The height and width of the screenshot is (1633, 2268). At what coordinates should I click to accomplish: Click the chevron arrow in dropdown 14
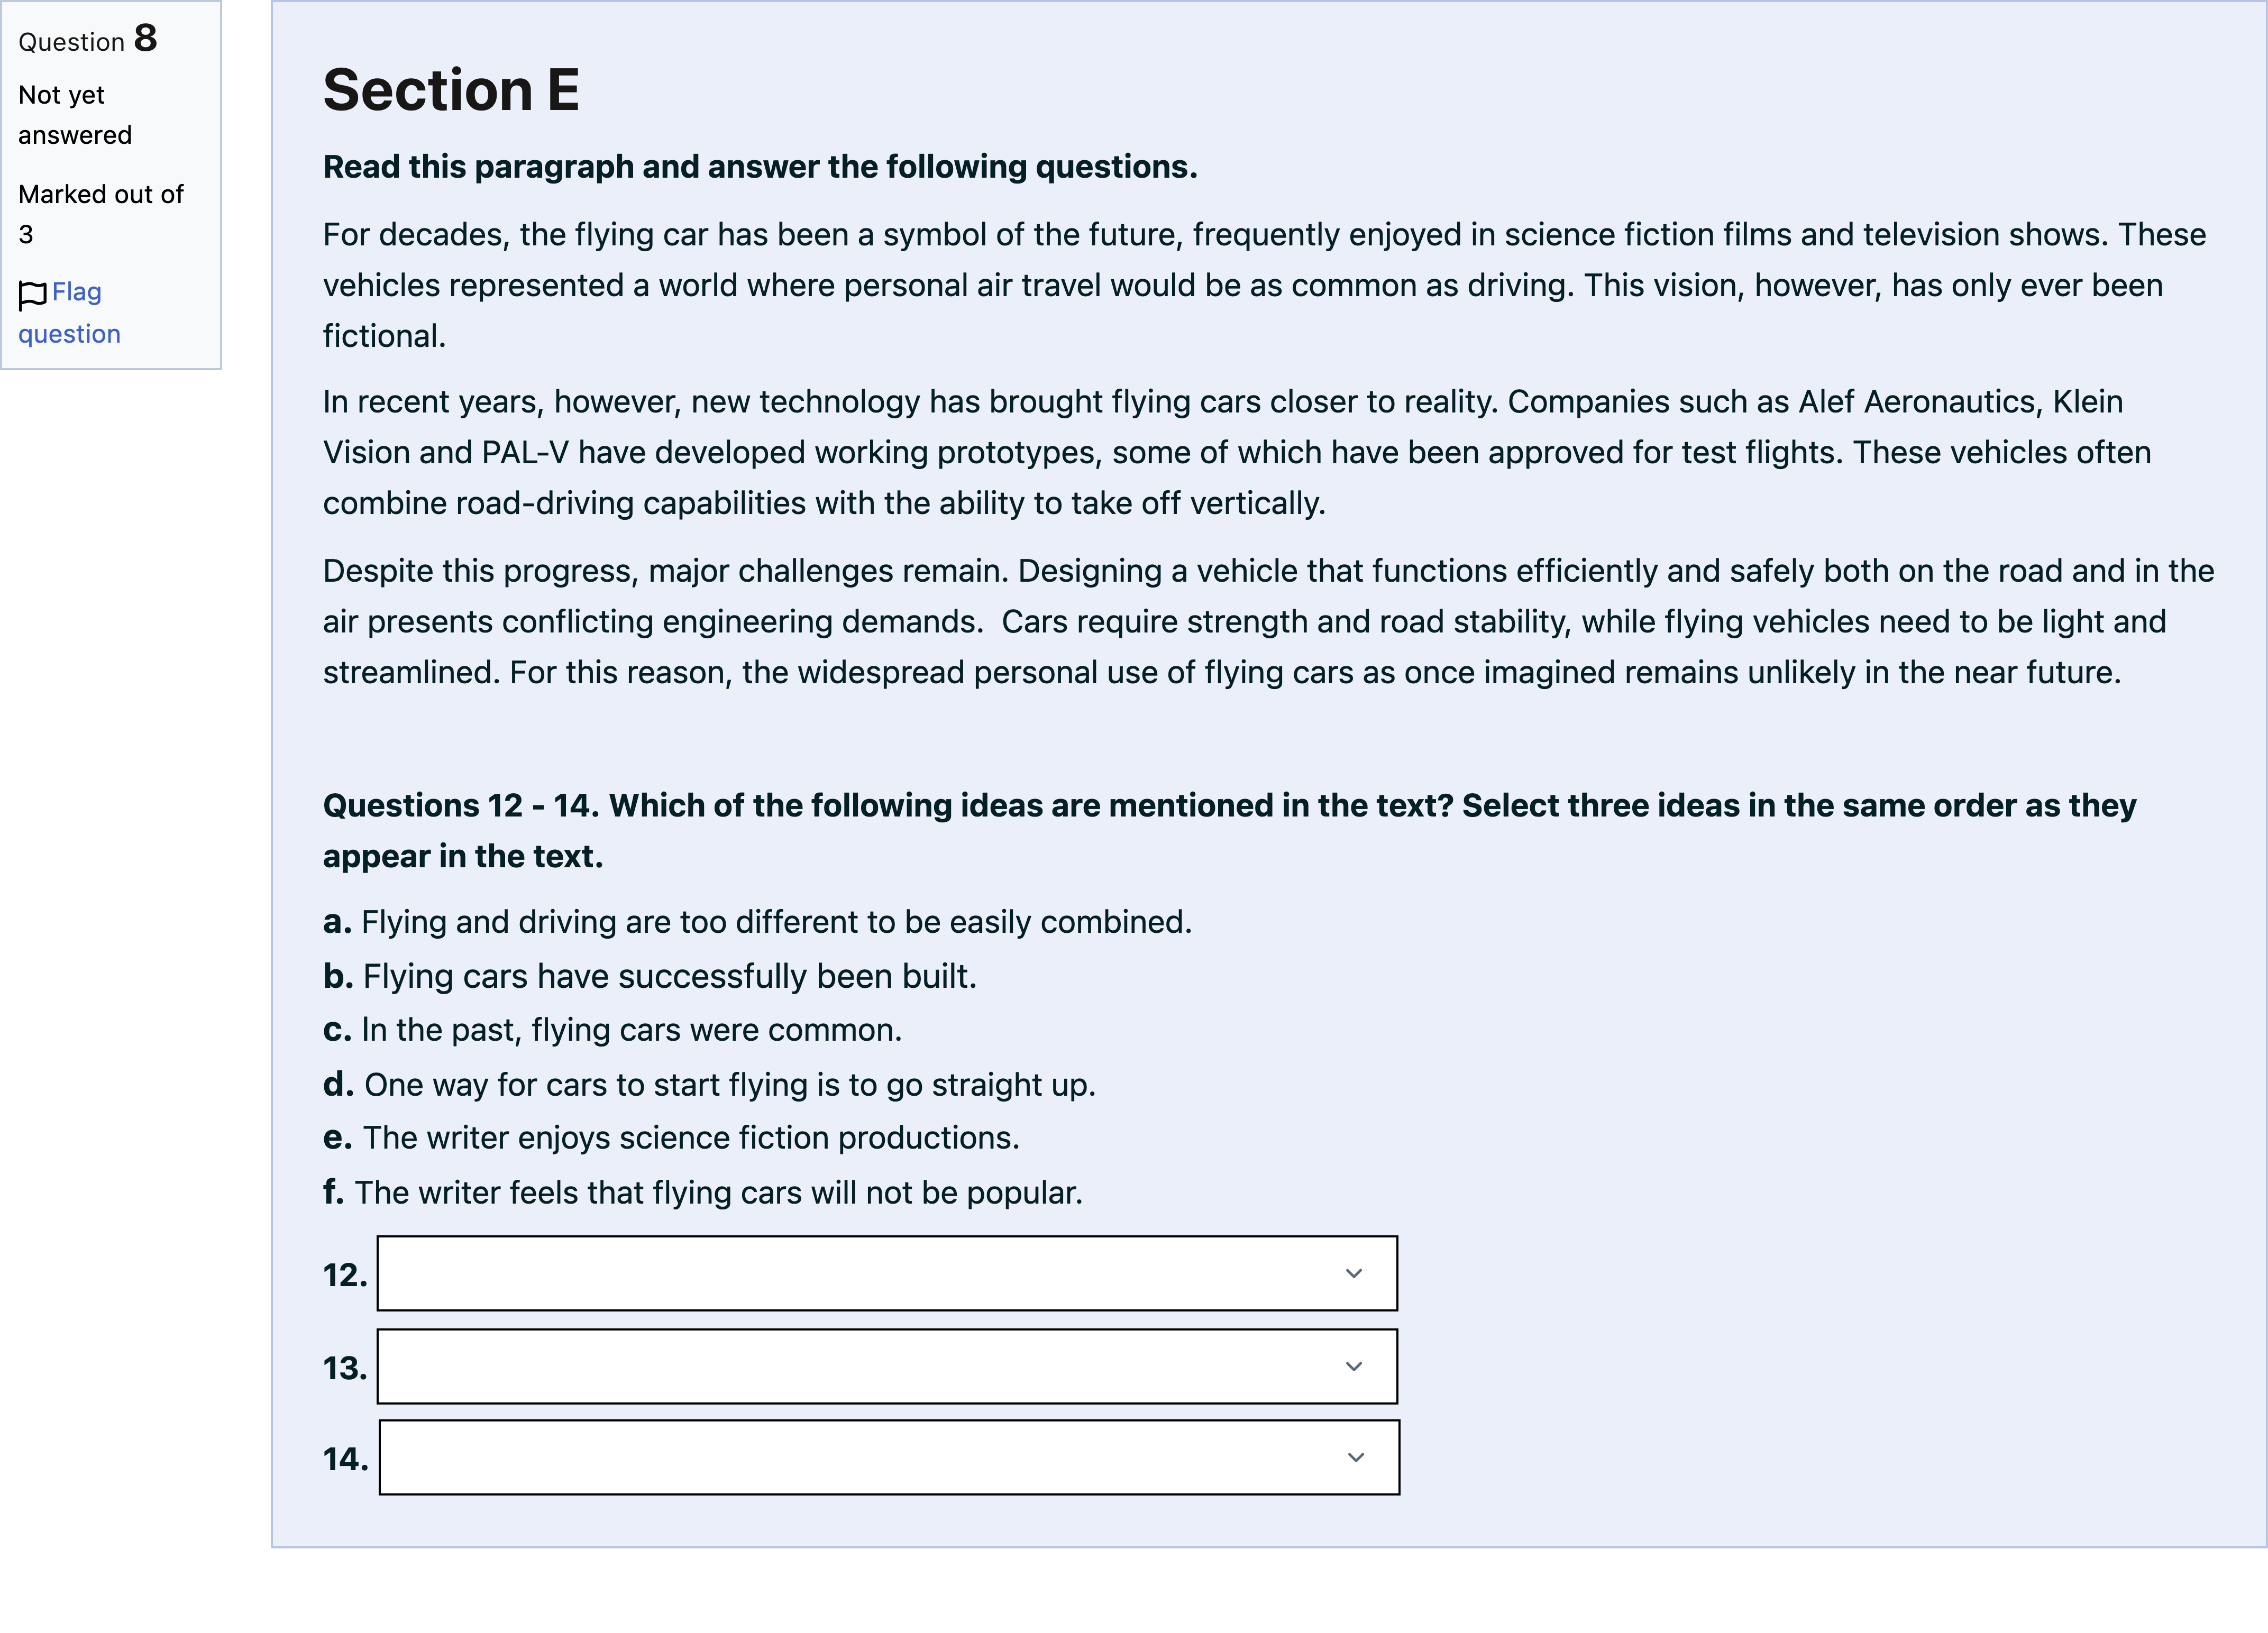click(x=1356, y=1457)
